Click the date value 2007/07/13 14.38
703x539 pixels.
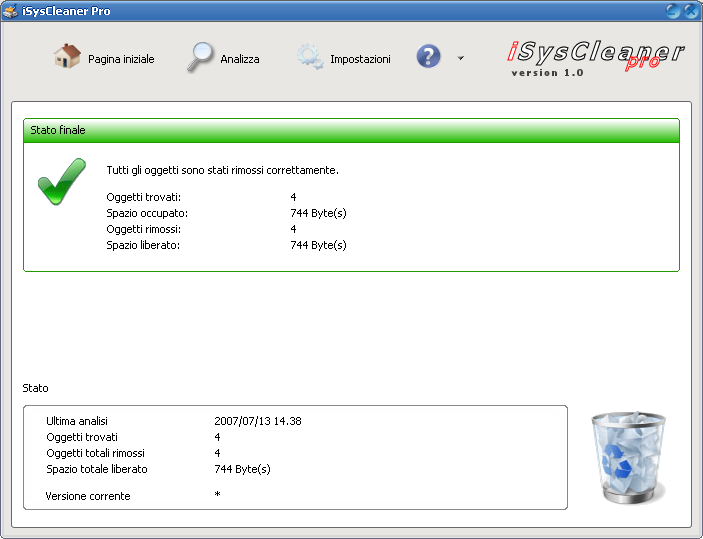tap(258, 421)
